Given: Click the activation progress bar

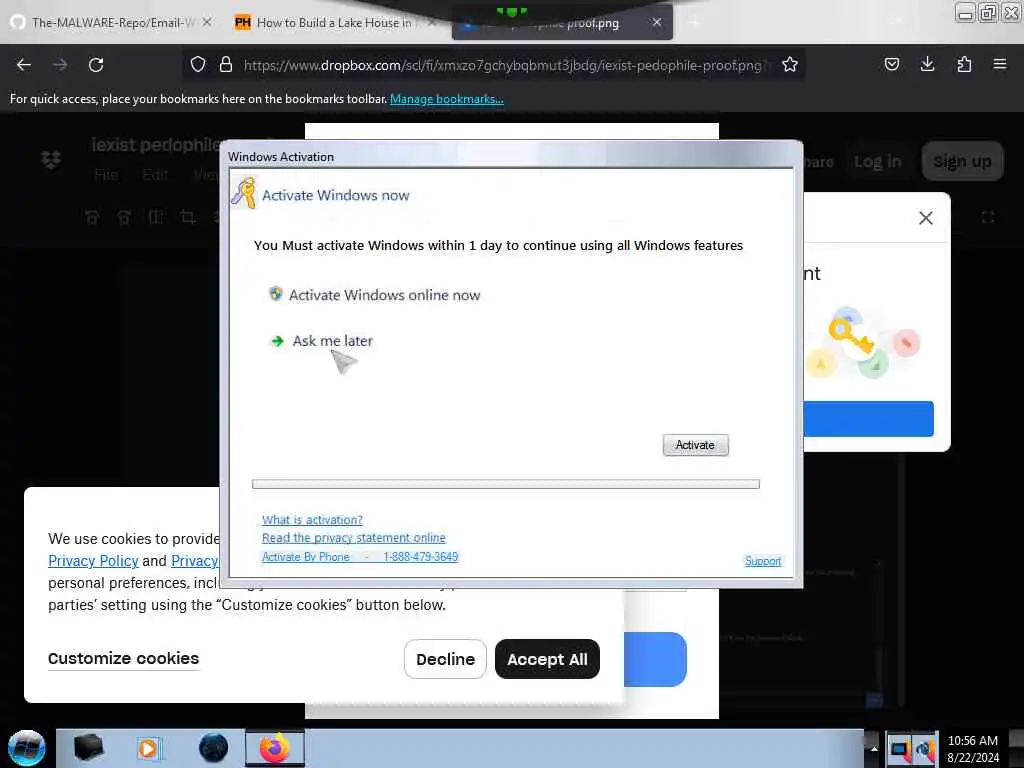Looking at the screenshot, I should (506, 484).
